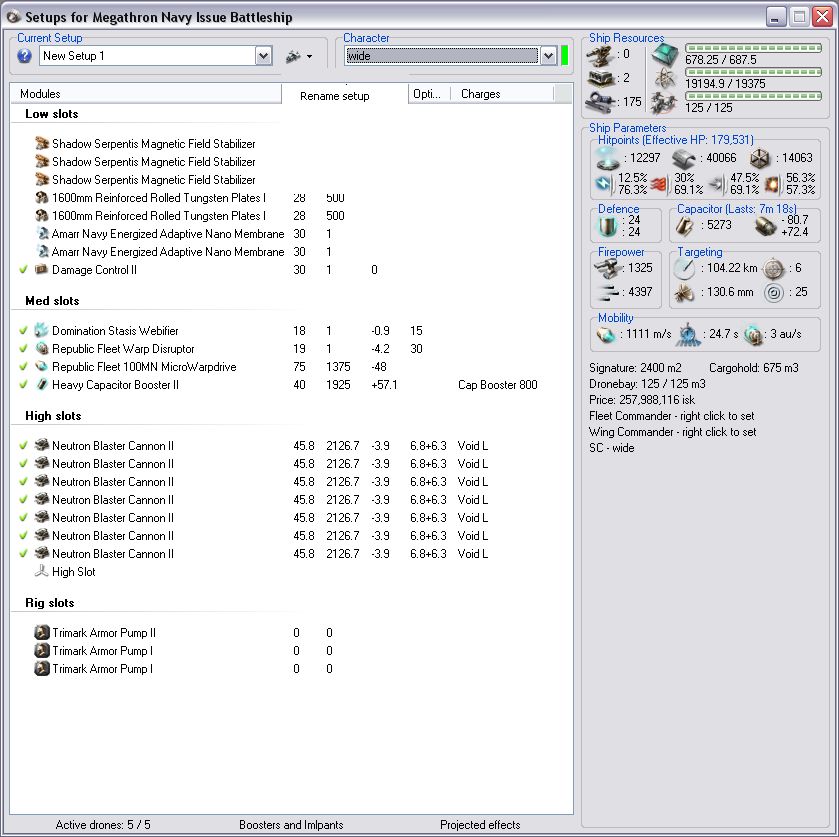
Task: Toggle last Neutron Blaster Cannon II checkmark
Action: [x=23, y=553]
